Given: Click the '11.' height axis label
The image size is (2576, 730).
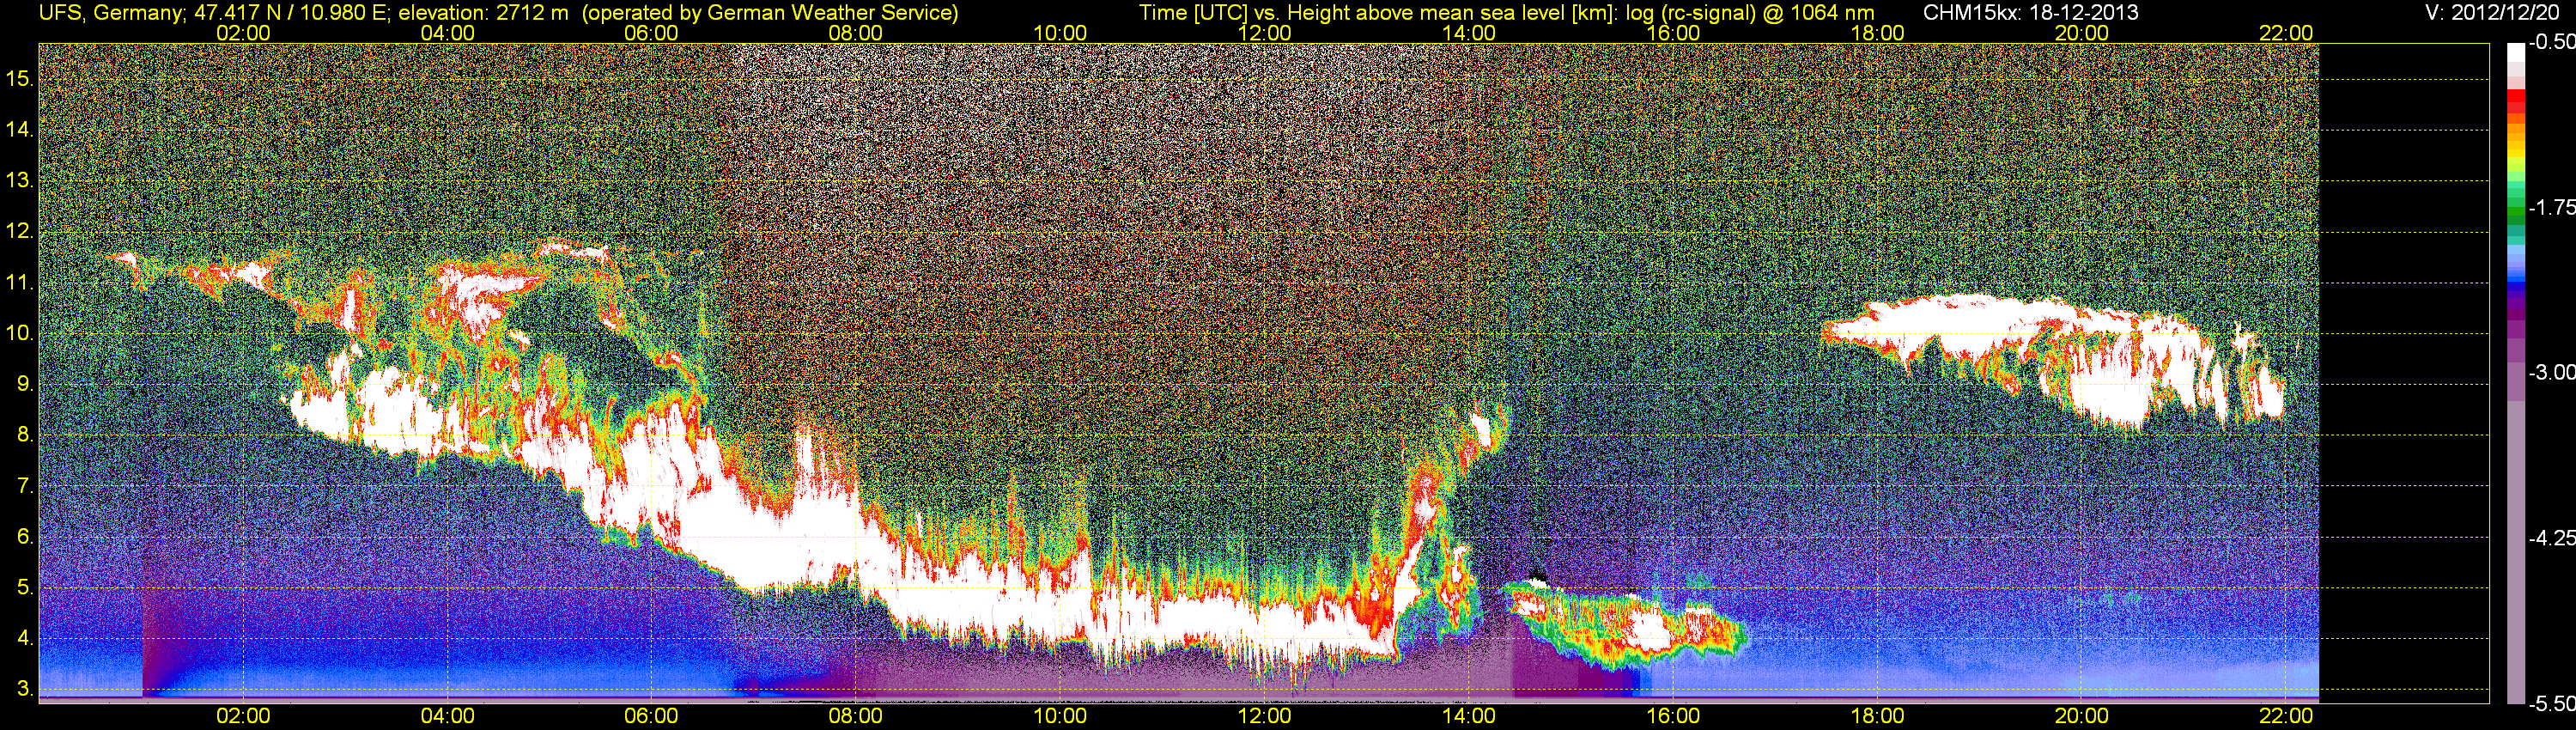Looking at the screenshot, I should point(20,282).
